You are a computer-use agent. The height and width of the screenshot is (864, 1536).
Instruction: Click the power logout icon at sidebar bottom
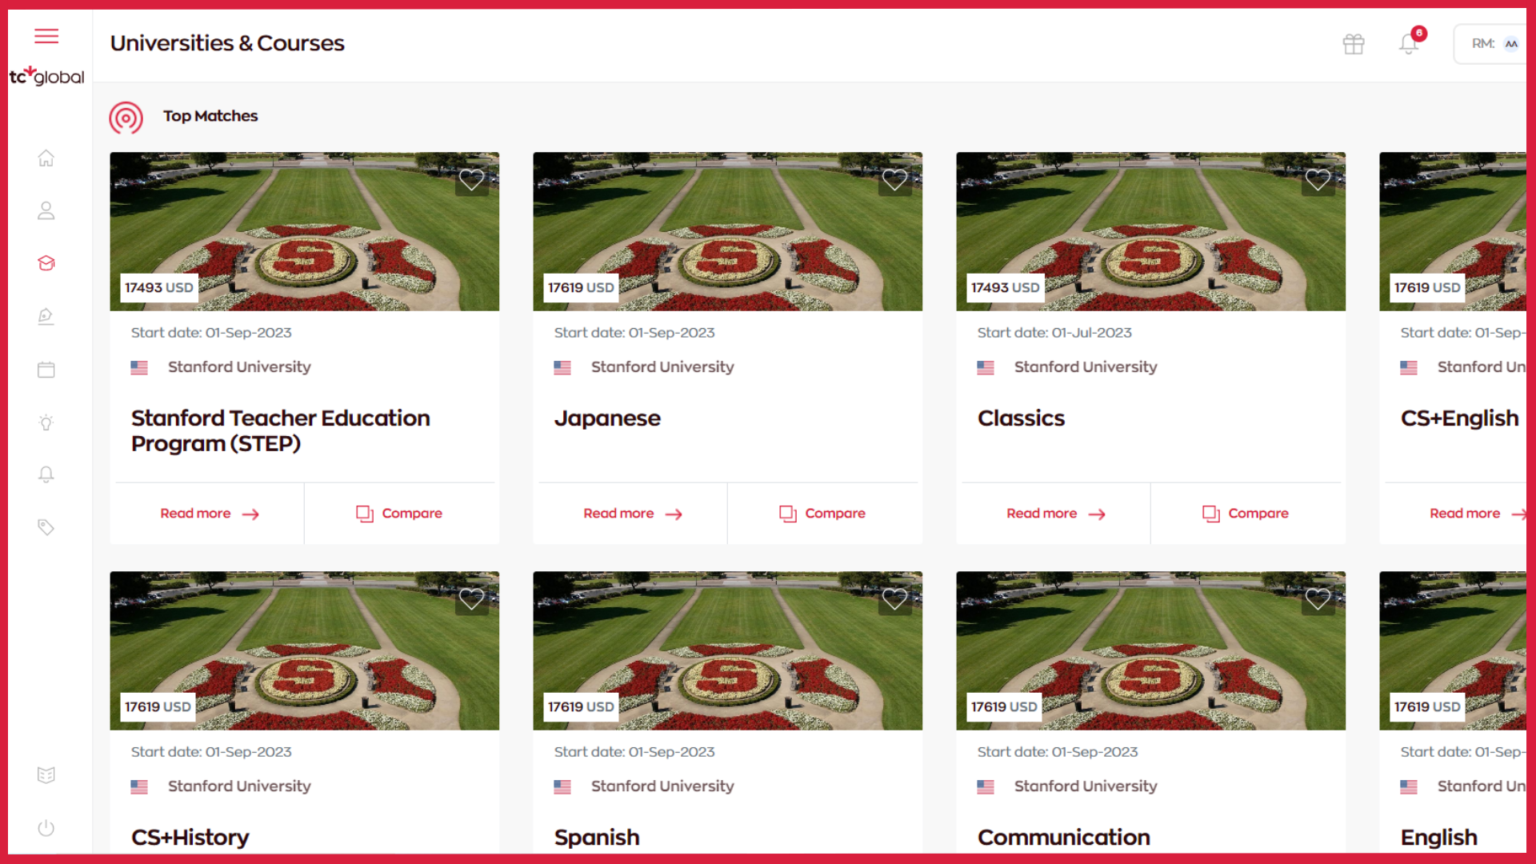click(x=46, y=828)
